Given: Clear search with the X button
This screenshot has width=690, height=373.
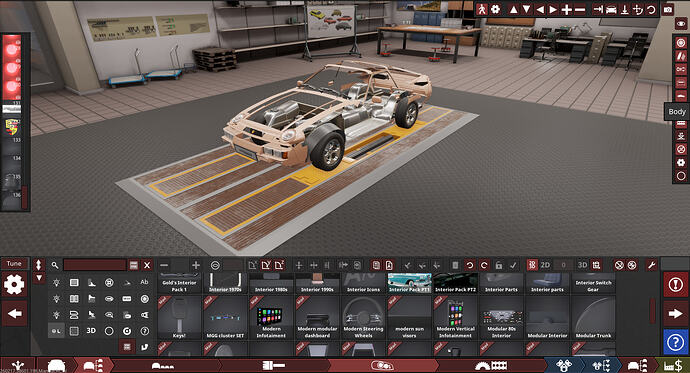Looking at the screenshot, I should 147,265.
